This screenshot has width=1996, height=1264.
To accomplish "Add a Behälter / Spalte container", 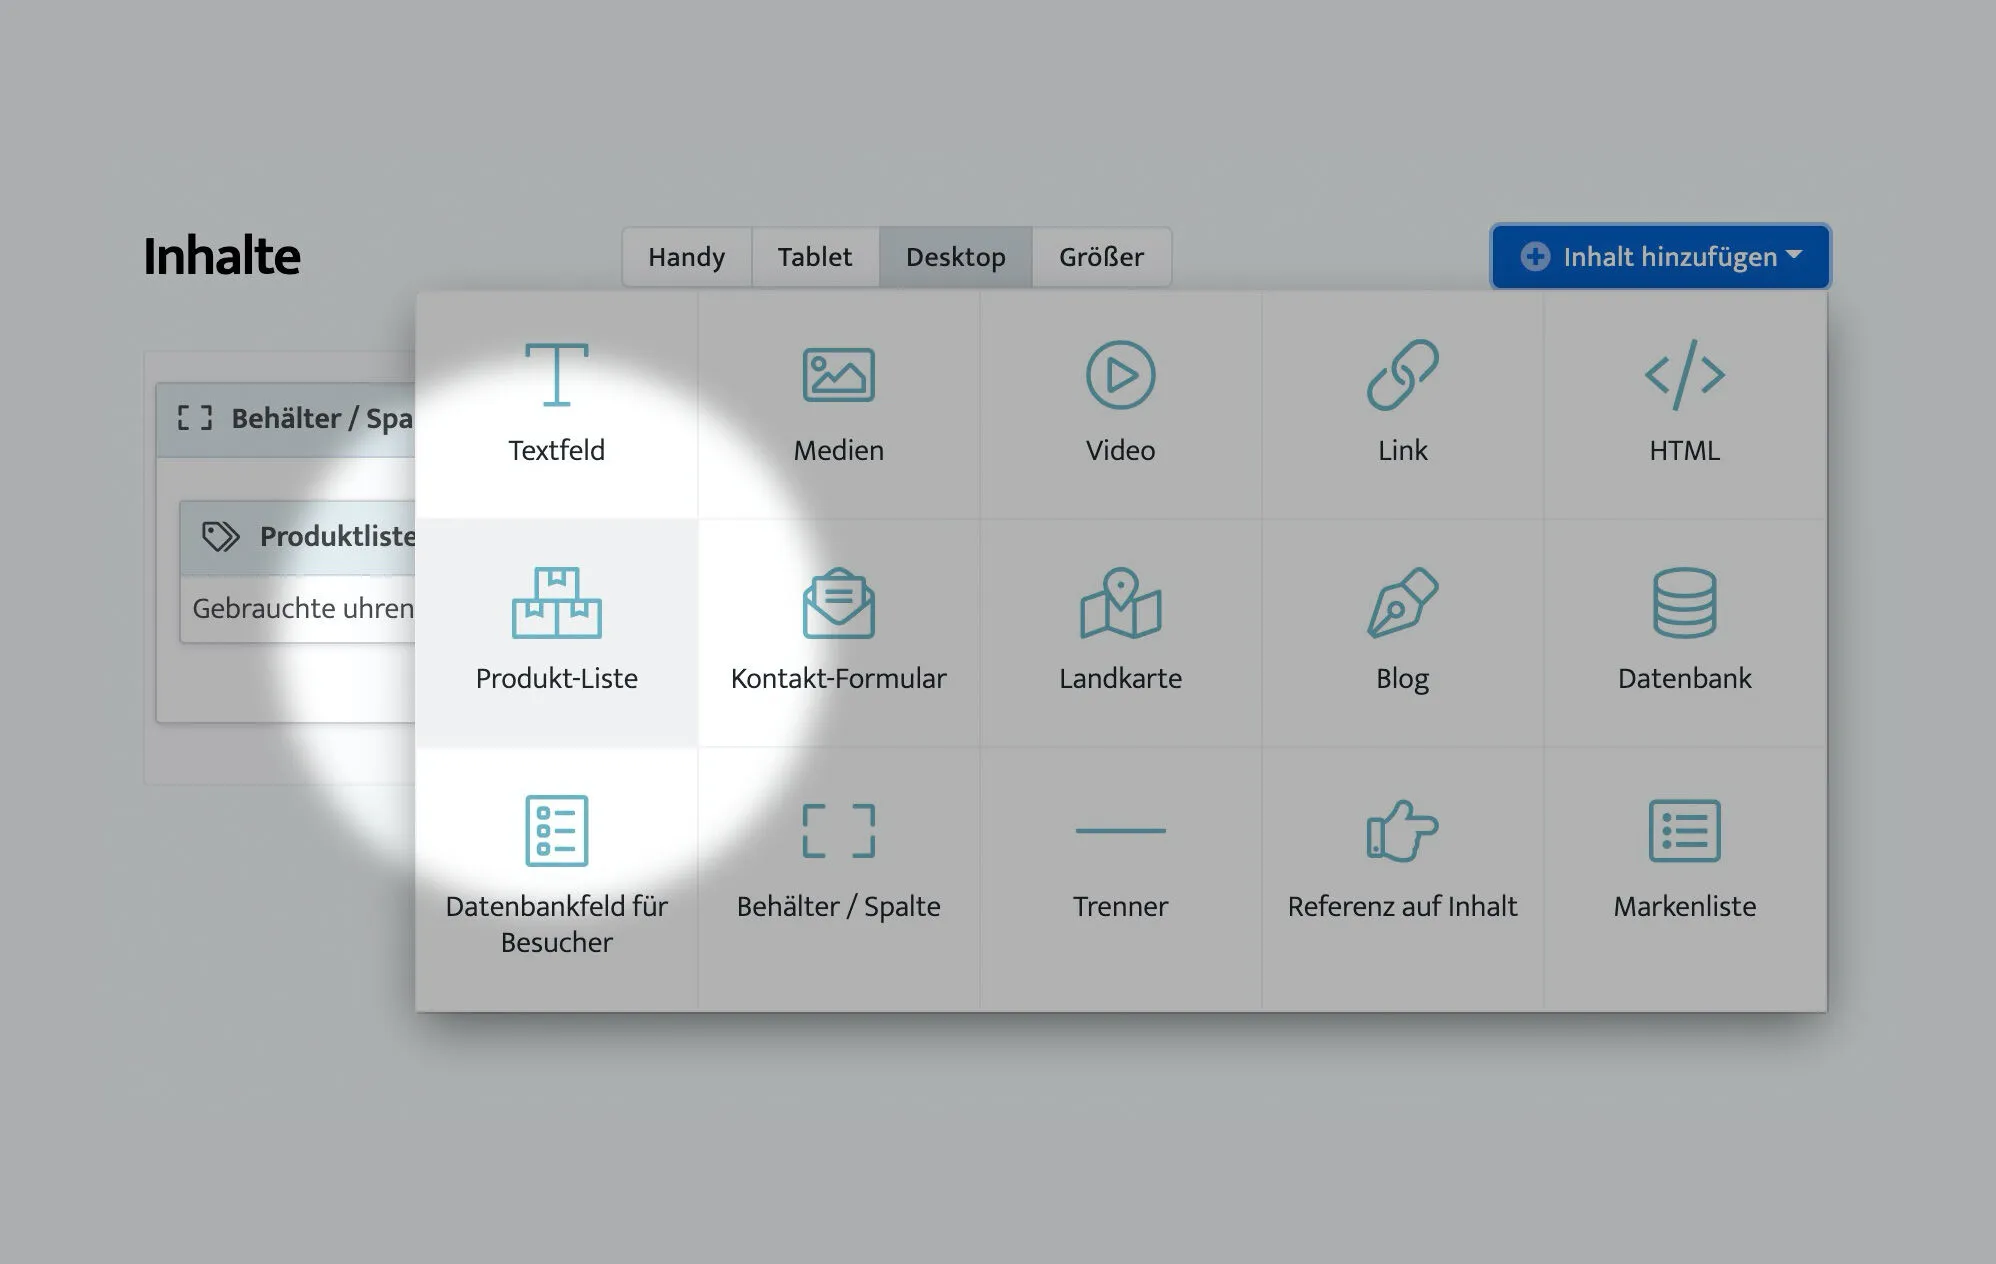I will pos(838,831).
